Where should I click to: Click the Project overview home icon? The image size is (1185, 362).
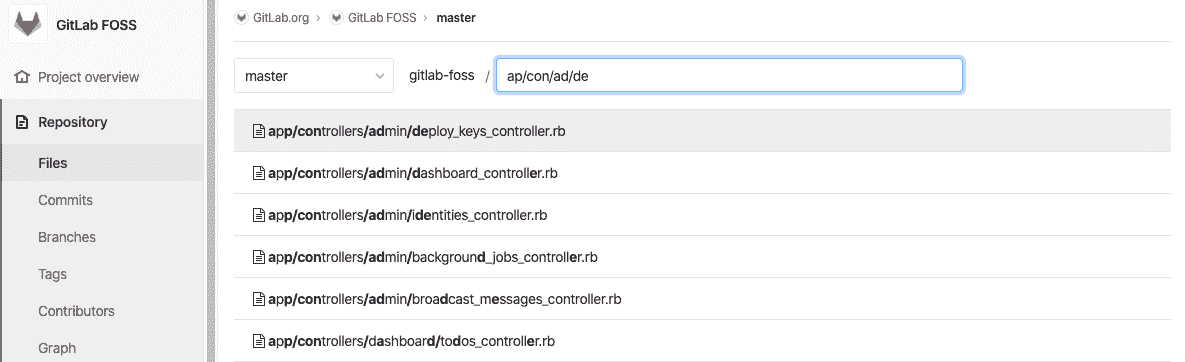pos(23,77)
